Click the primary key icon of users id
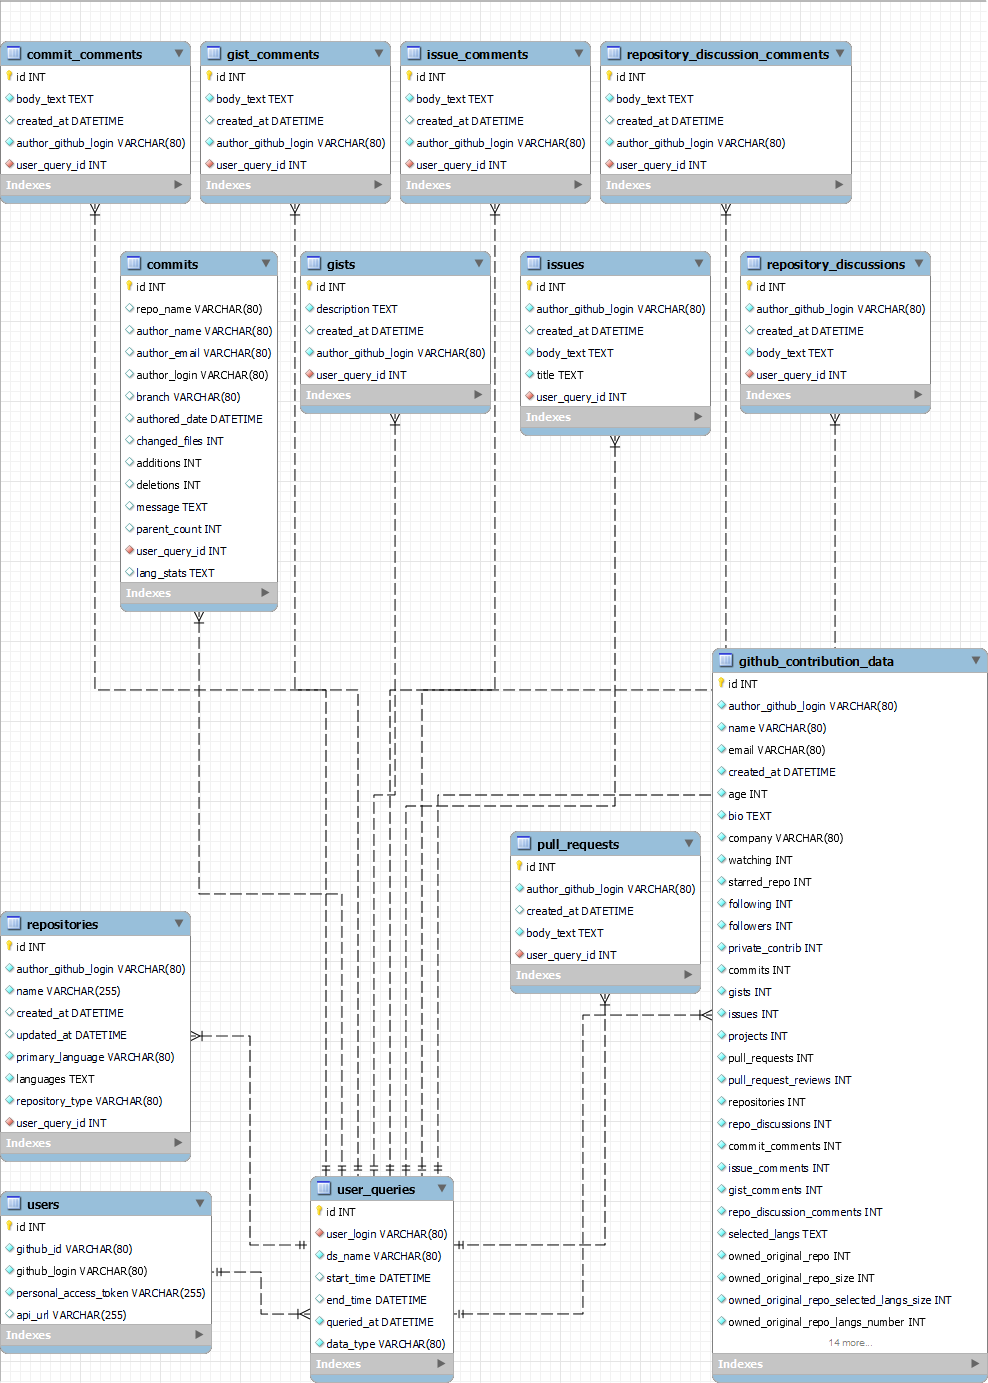 (x=10, y=1226)
